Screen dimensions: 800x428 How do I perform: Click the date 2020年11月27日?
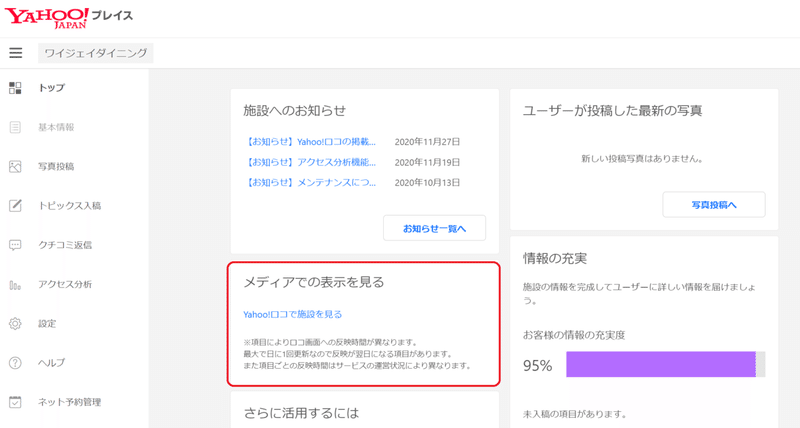(427, 142)
